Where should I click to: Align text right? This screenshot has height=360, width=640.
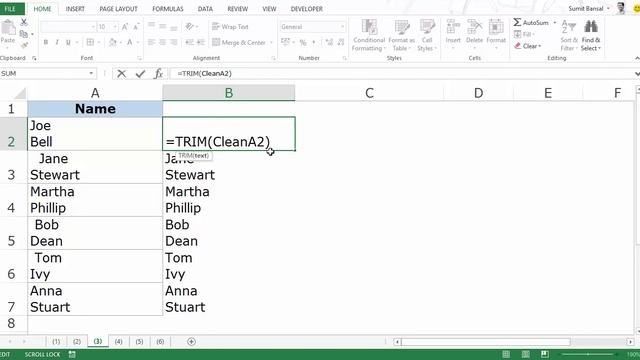174,42
